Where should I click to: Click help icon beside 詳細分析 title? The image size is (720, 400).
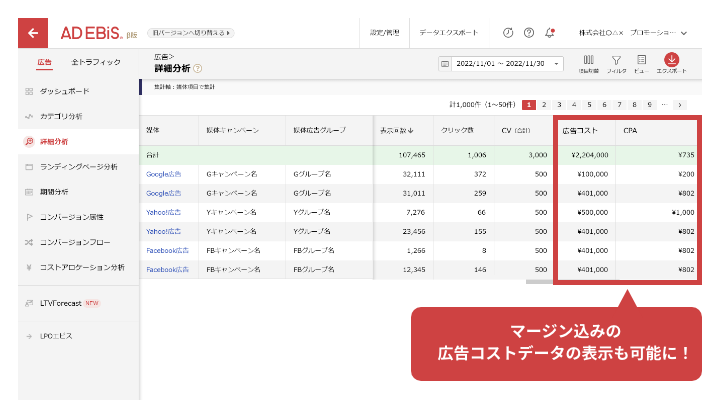(x=198, y=69)
